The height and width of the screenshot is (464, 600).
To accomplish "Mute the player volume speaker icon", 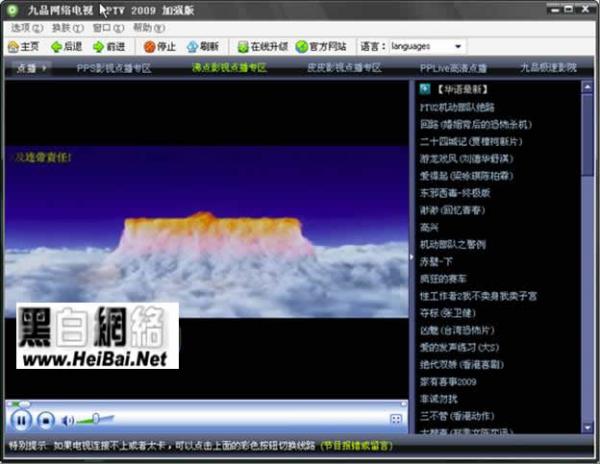I will [x=68, y=420].
